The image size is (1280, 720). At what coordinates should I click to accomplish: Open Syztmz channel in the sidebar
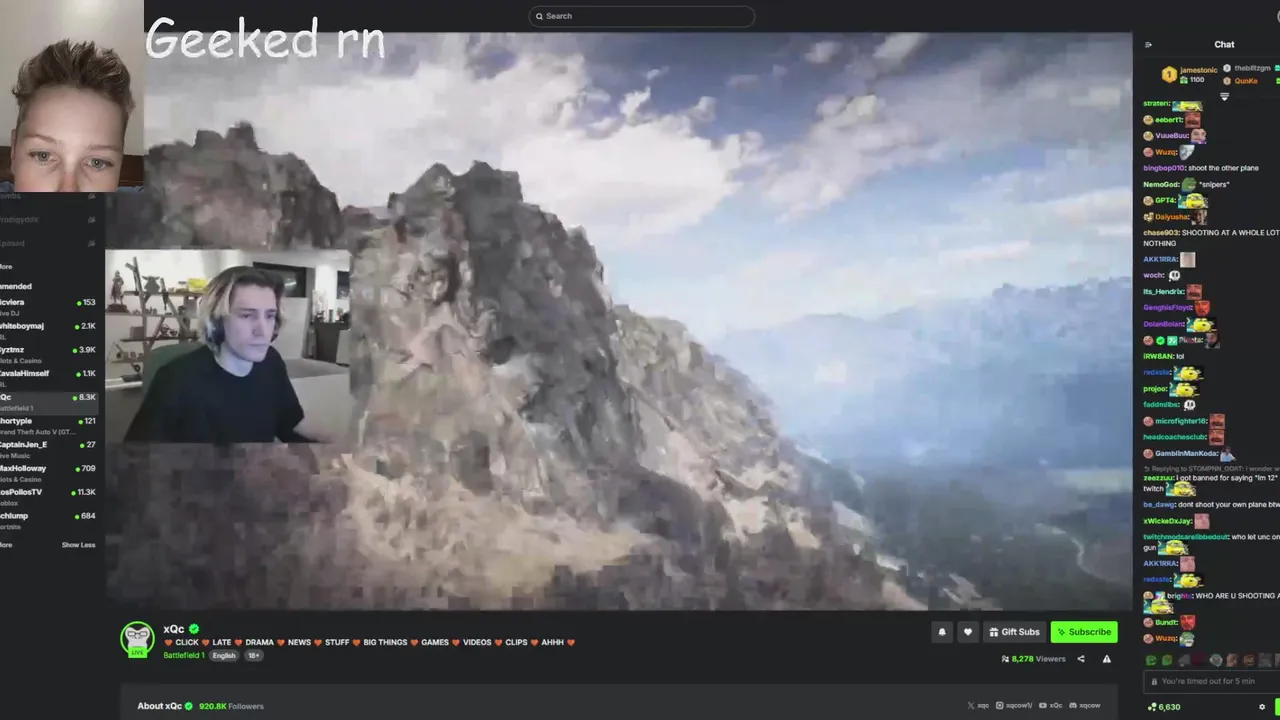point(48,355)
